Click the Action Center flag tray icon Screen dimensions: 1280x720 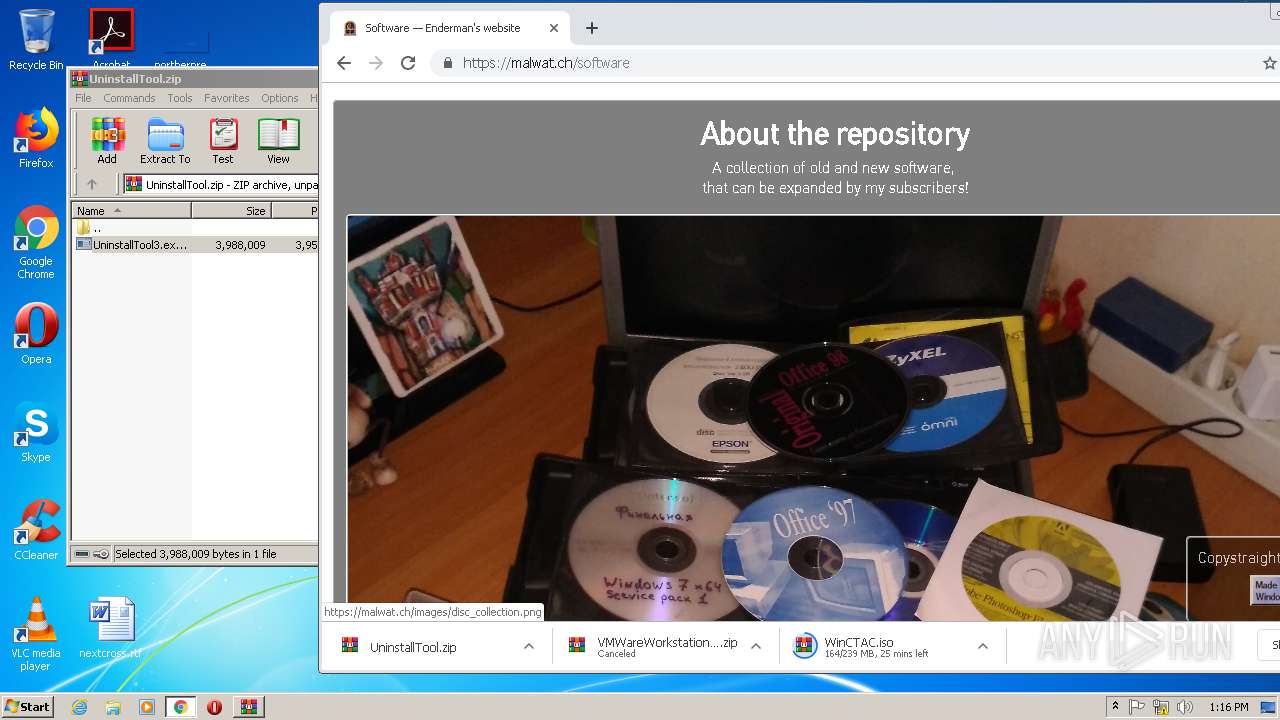pos(1137,707)
